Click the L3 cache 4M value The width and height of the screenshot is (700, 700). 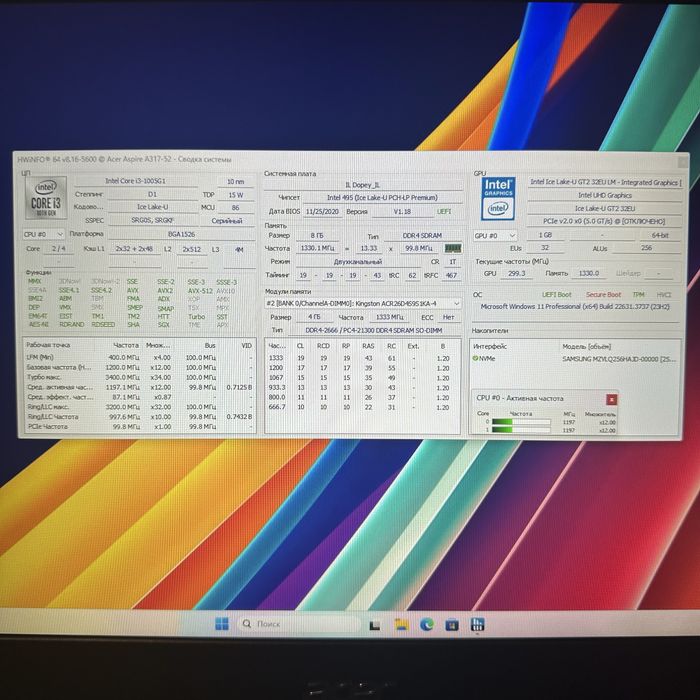[239, 250]
